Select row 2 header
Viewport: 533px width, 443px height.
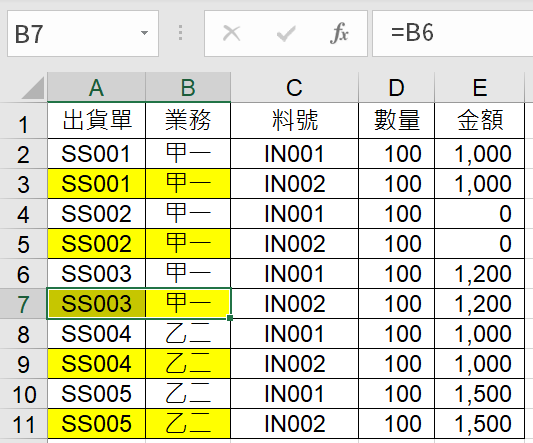click(x=23, y=153)
